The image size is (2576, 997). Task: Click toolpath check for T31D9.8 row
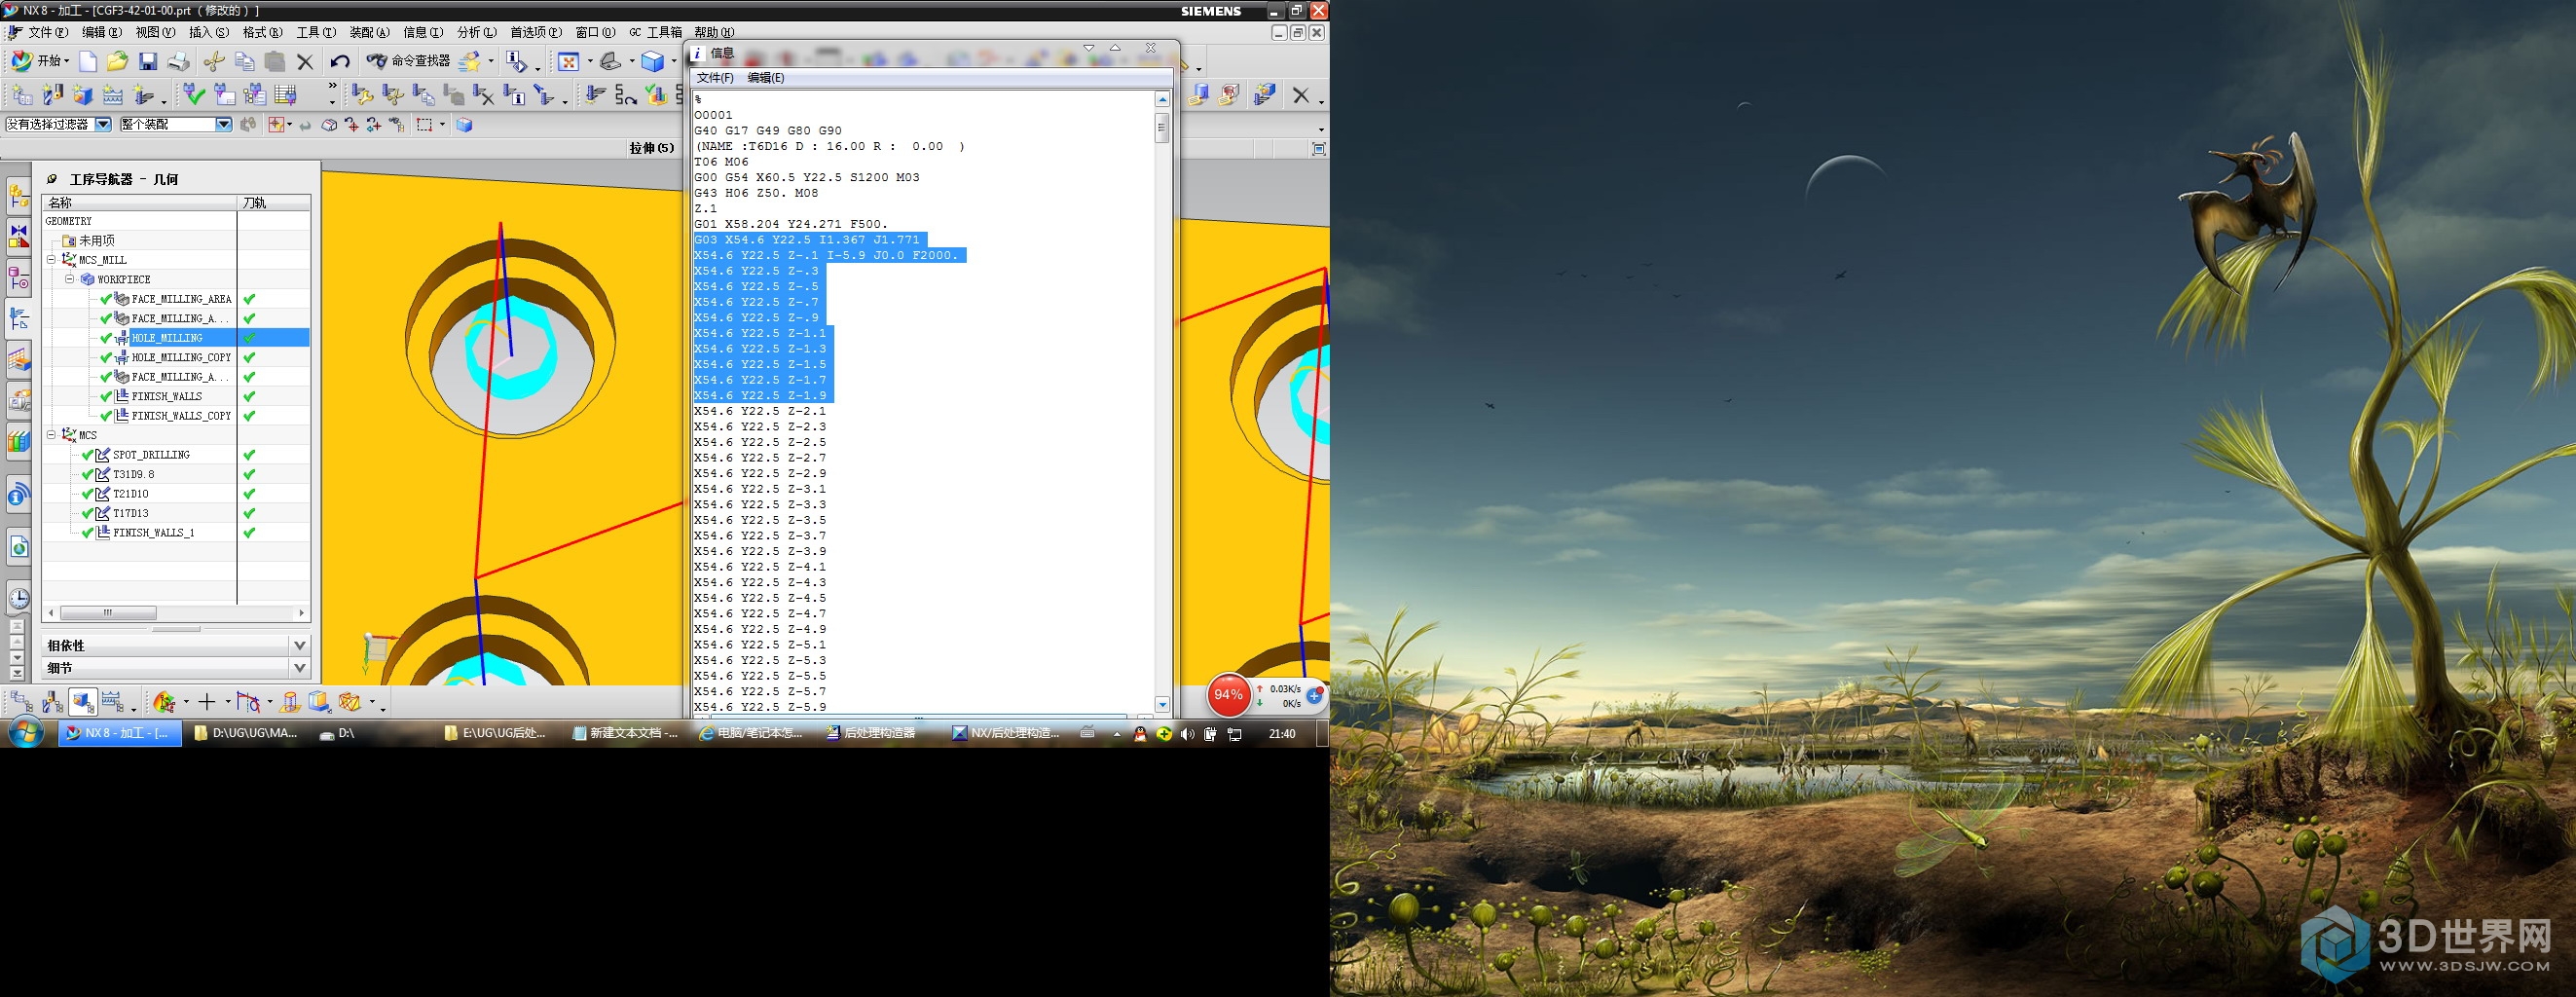click(249, 474)
